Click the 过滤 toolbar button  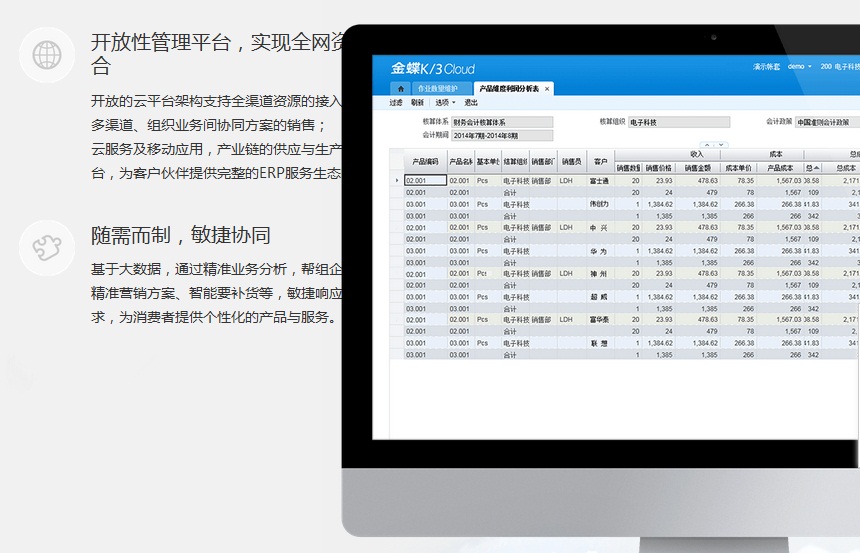coord(395,103)
